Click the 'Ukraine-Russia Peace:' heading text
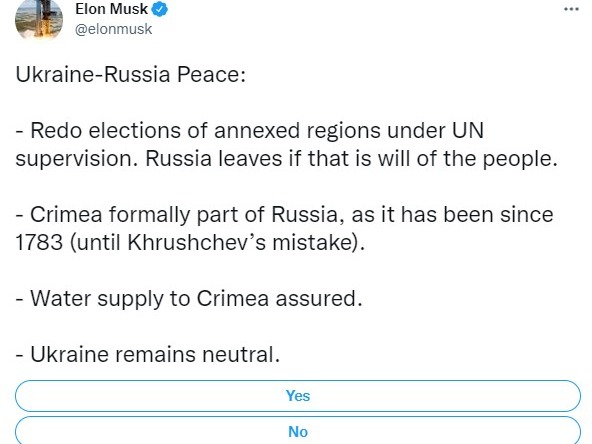This screenshot has height=444, width=592. pyautogui.click(x=131, y=74)
